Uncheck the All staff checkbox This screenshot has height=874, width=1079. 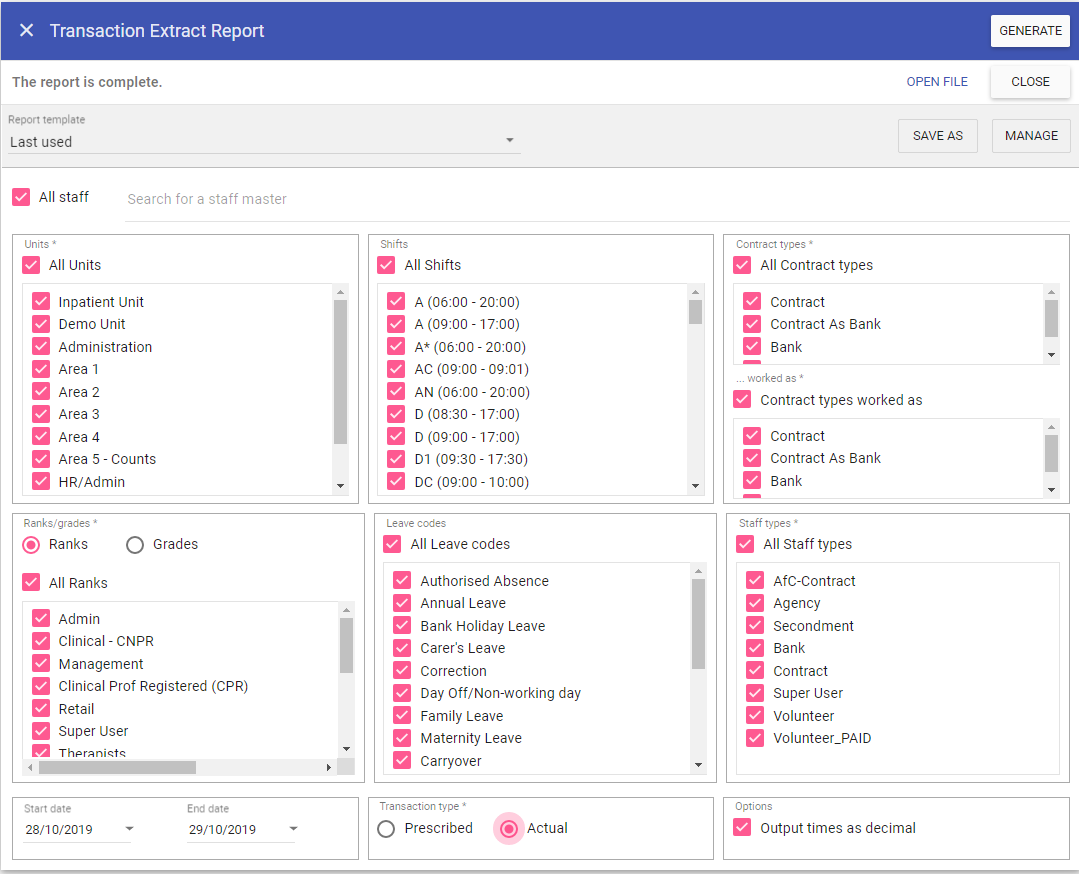(x=21, y=197)
